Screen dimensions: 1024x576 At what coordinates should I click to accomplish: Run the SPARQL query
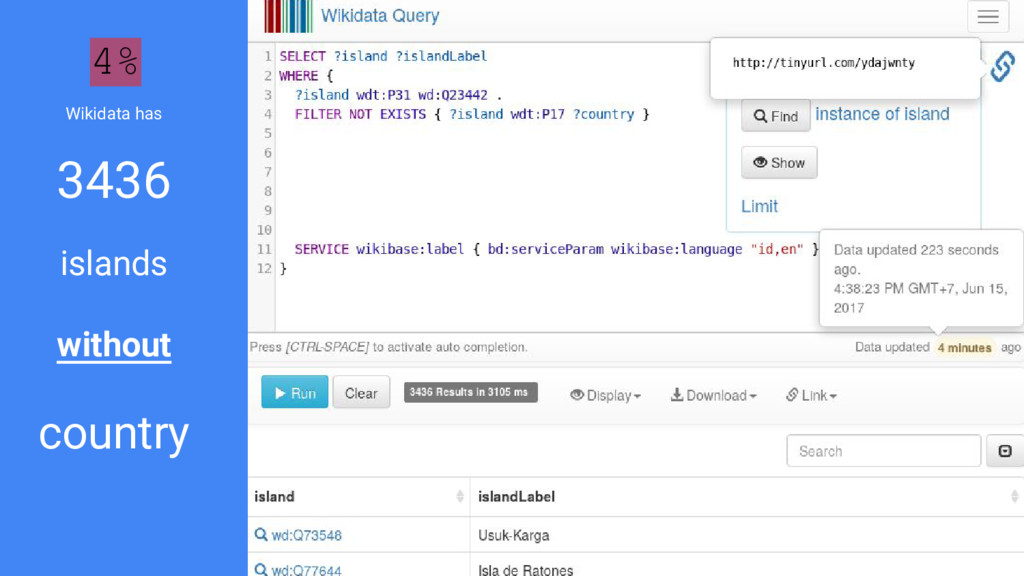point(295,392)
